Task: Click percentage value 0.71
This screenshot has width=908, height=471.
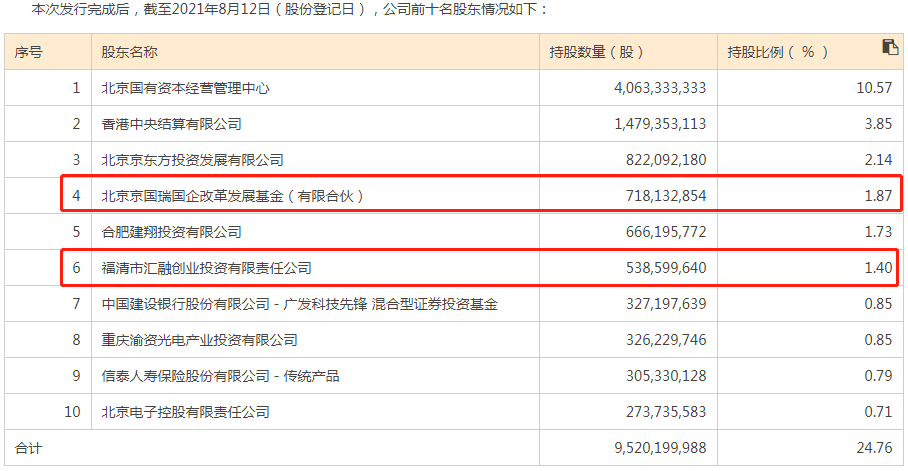Action: pos(878,411)
